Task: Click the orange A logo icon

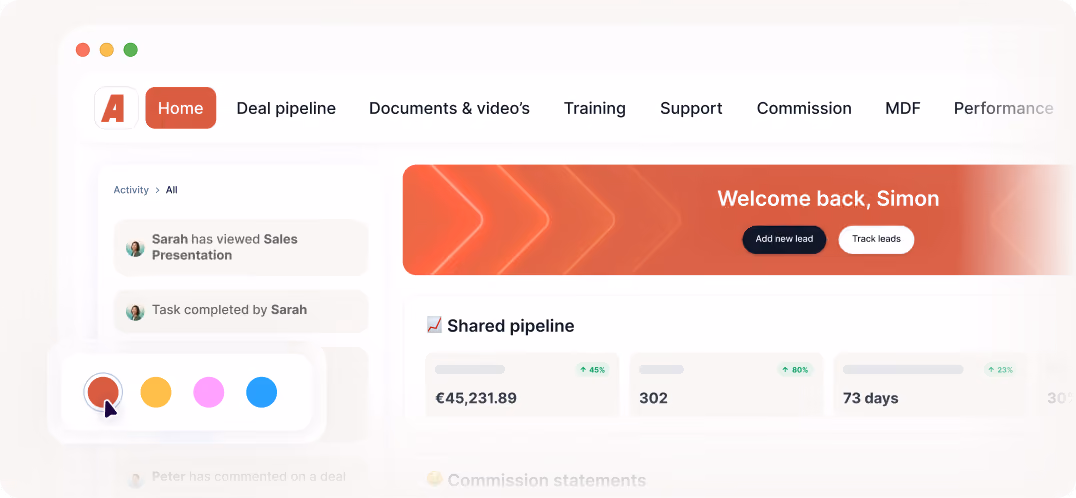Action: (x=116, y=108)
